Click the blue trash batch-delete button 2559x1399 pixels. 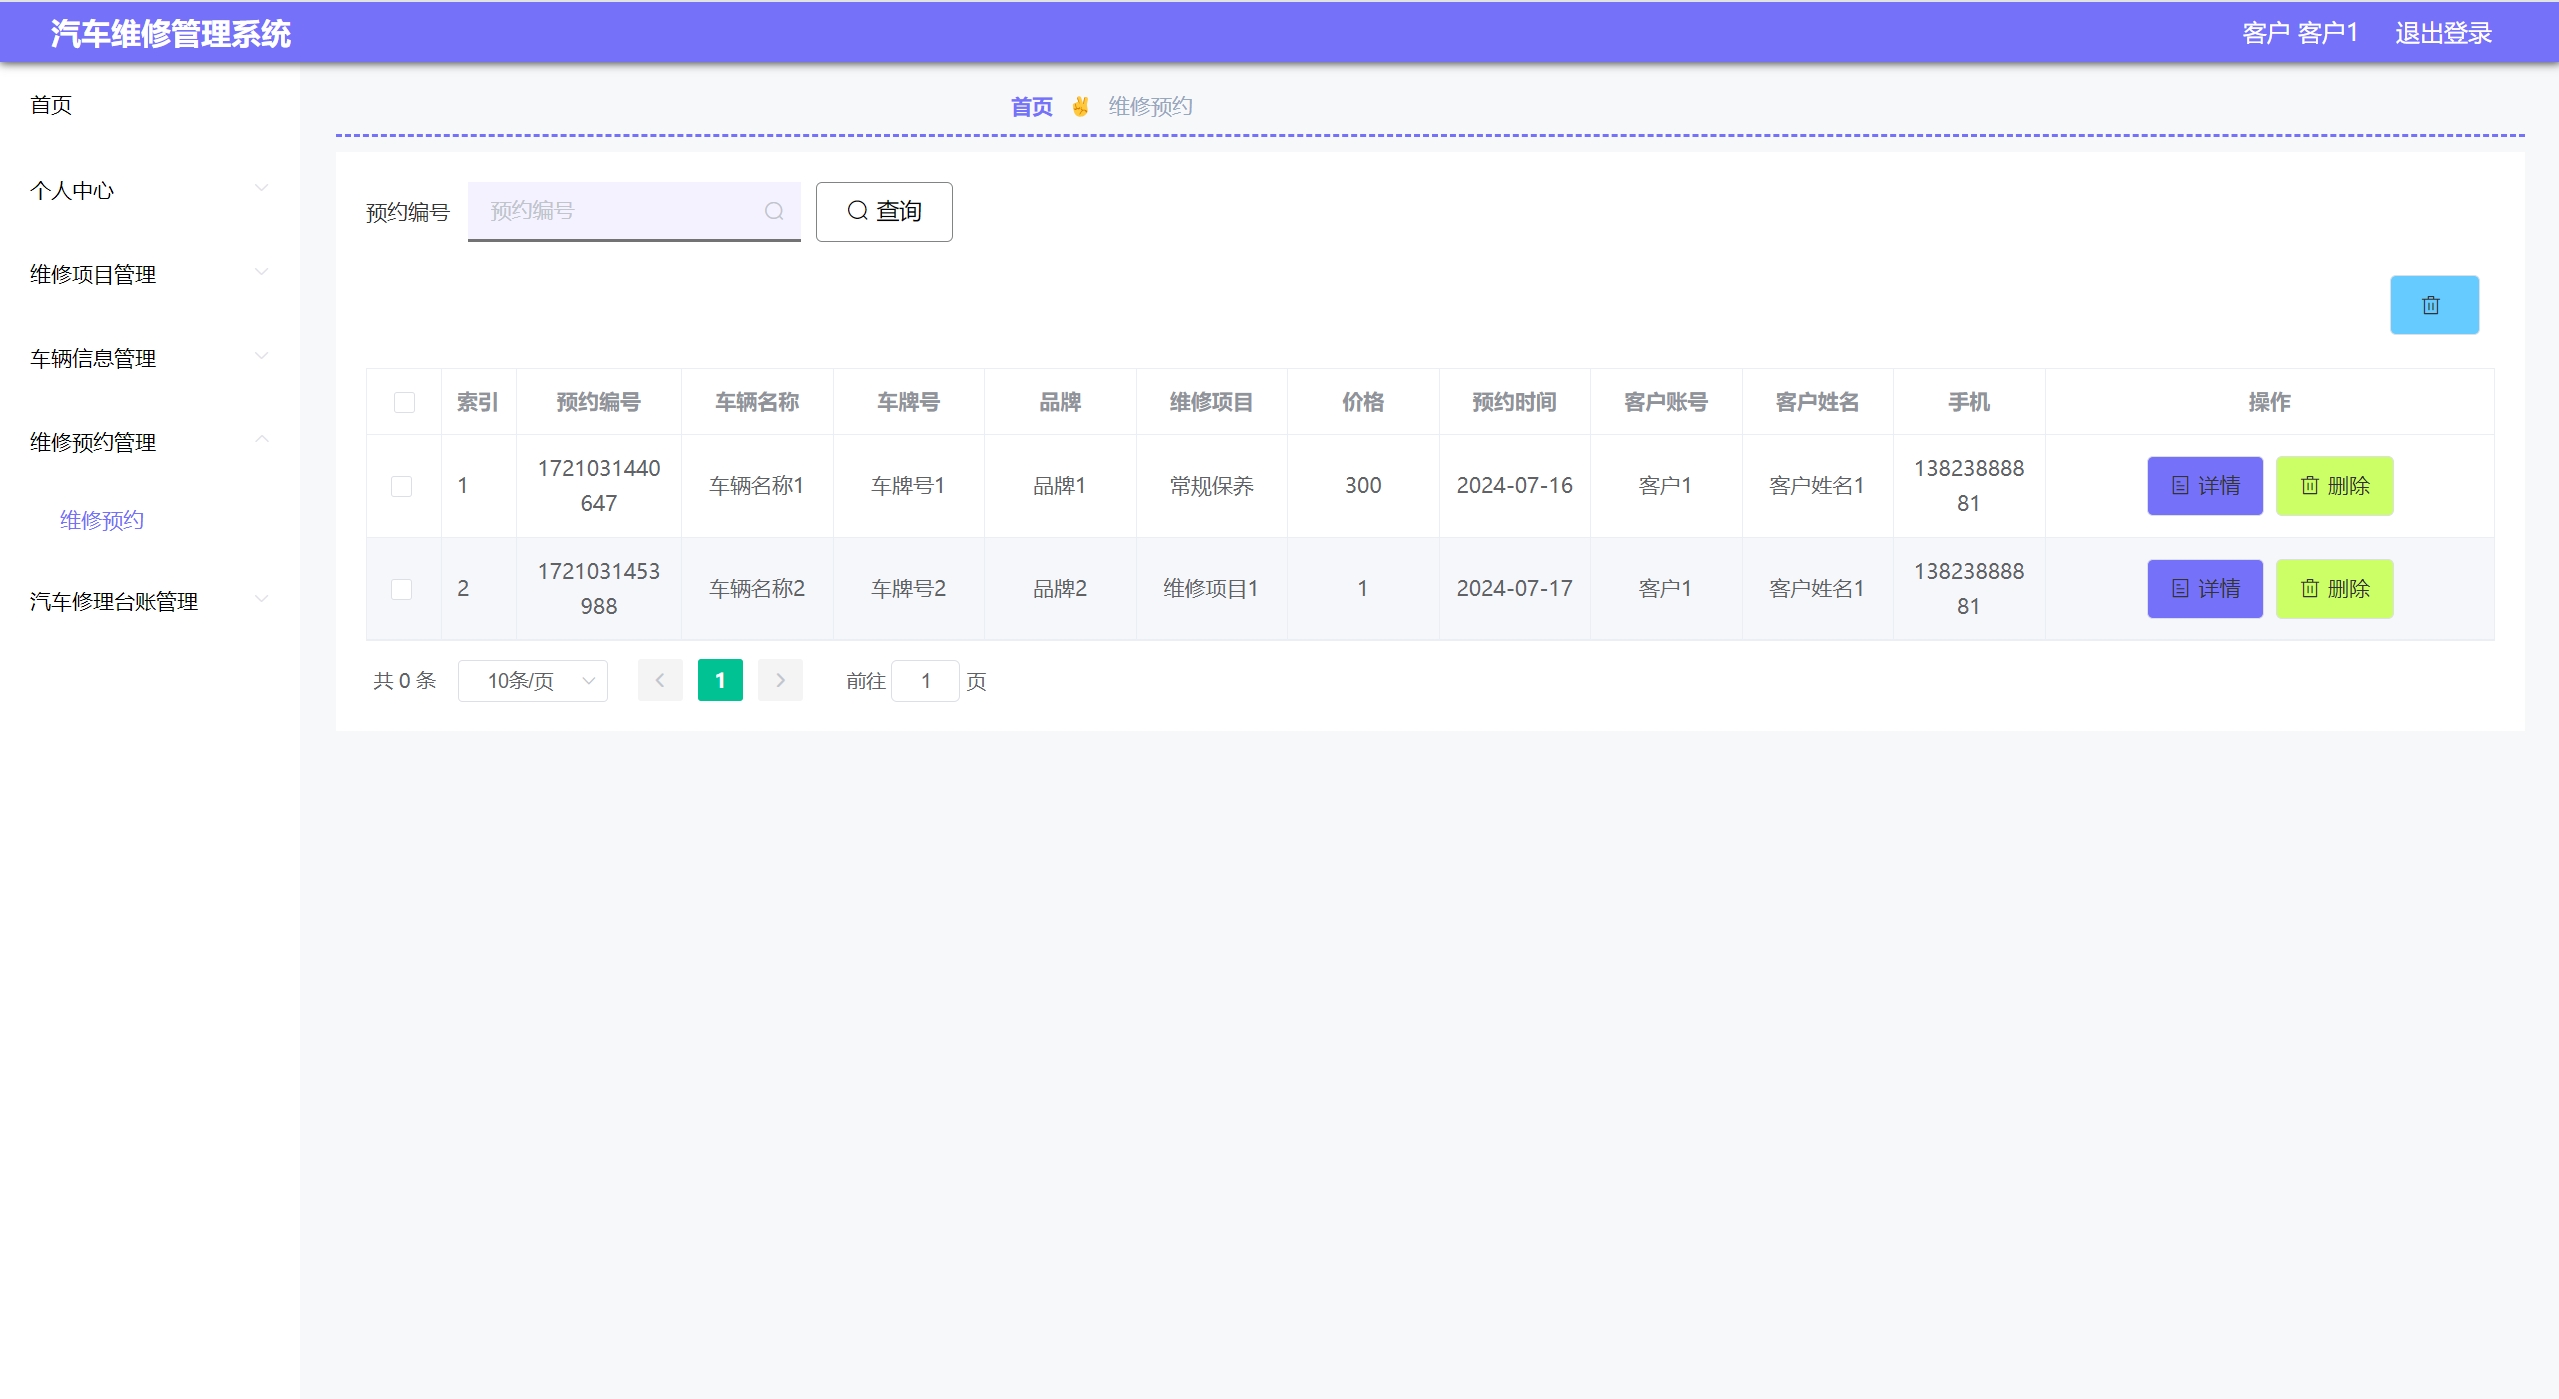pyautogui.click(x=2433, y=305)
